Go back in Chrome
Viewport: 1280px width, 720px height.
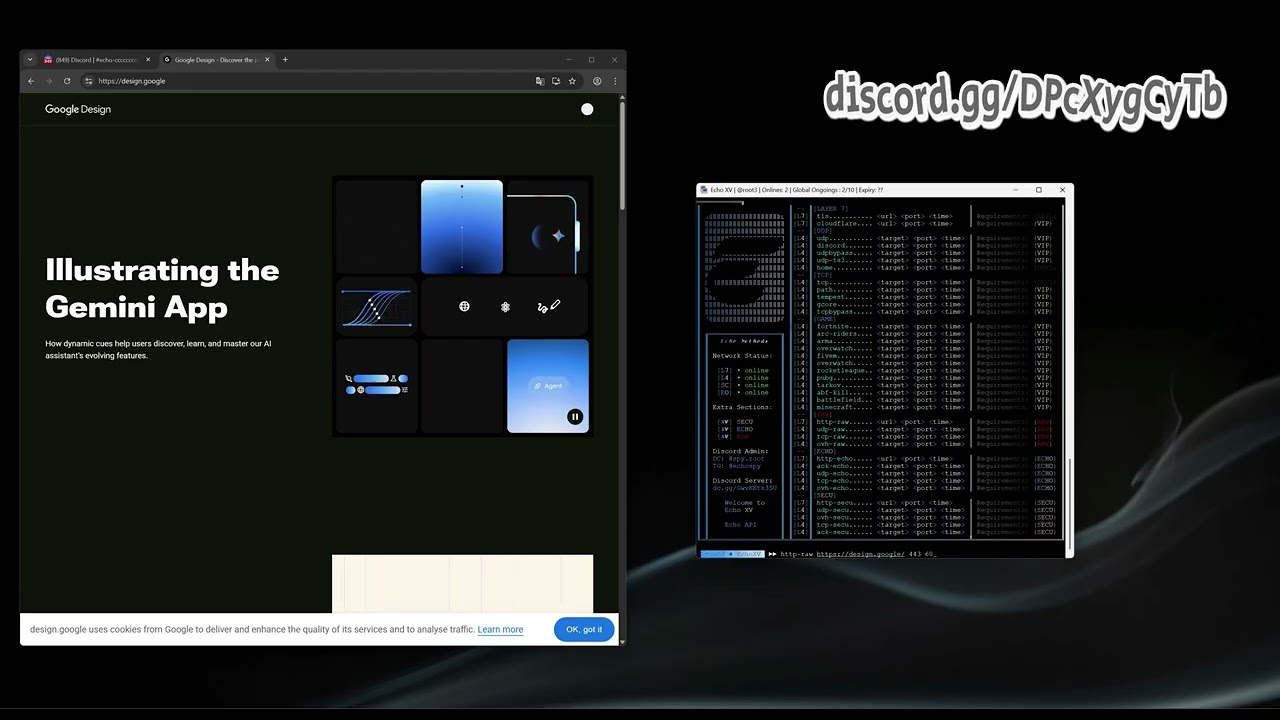31,81
